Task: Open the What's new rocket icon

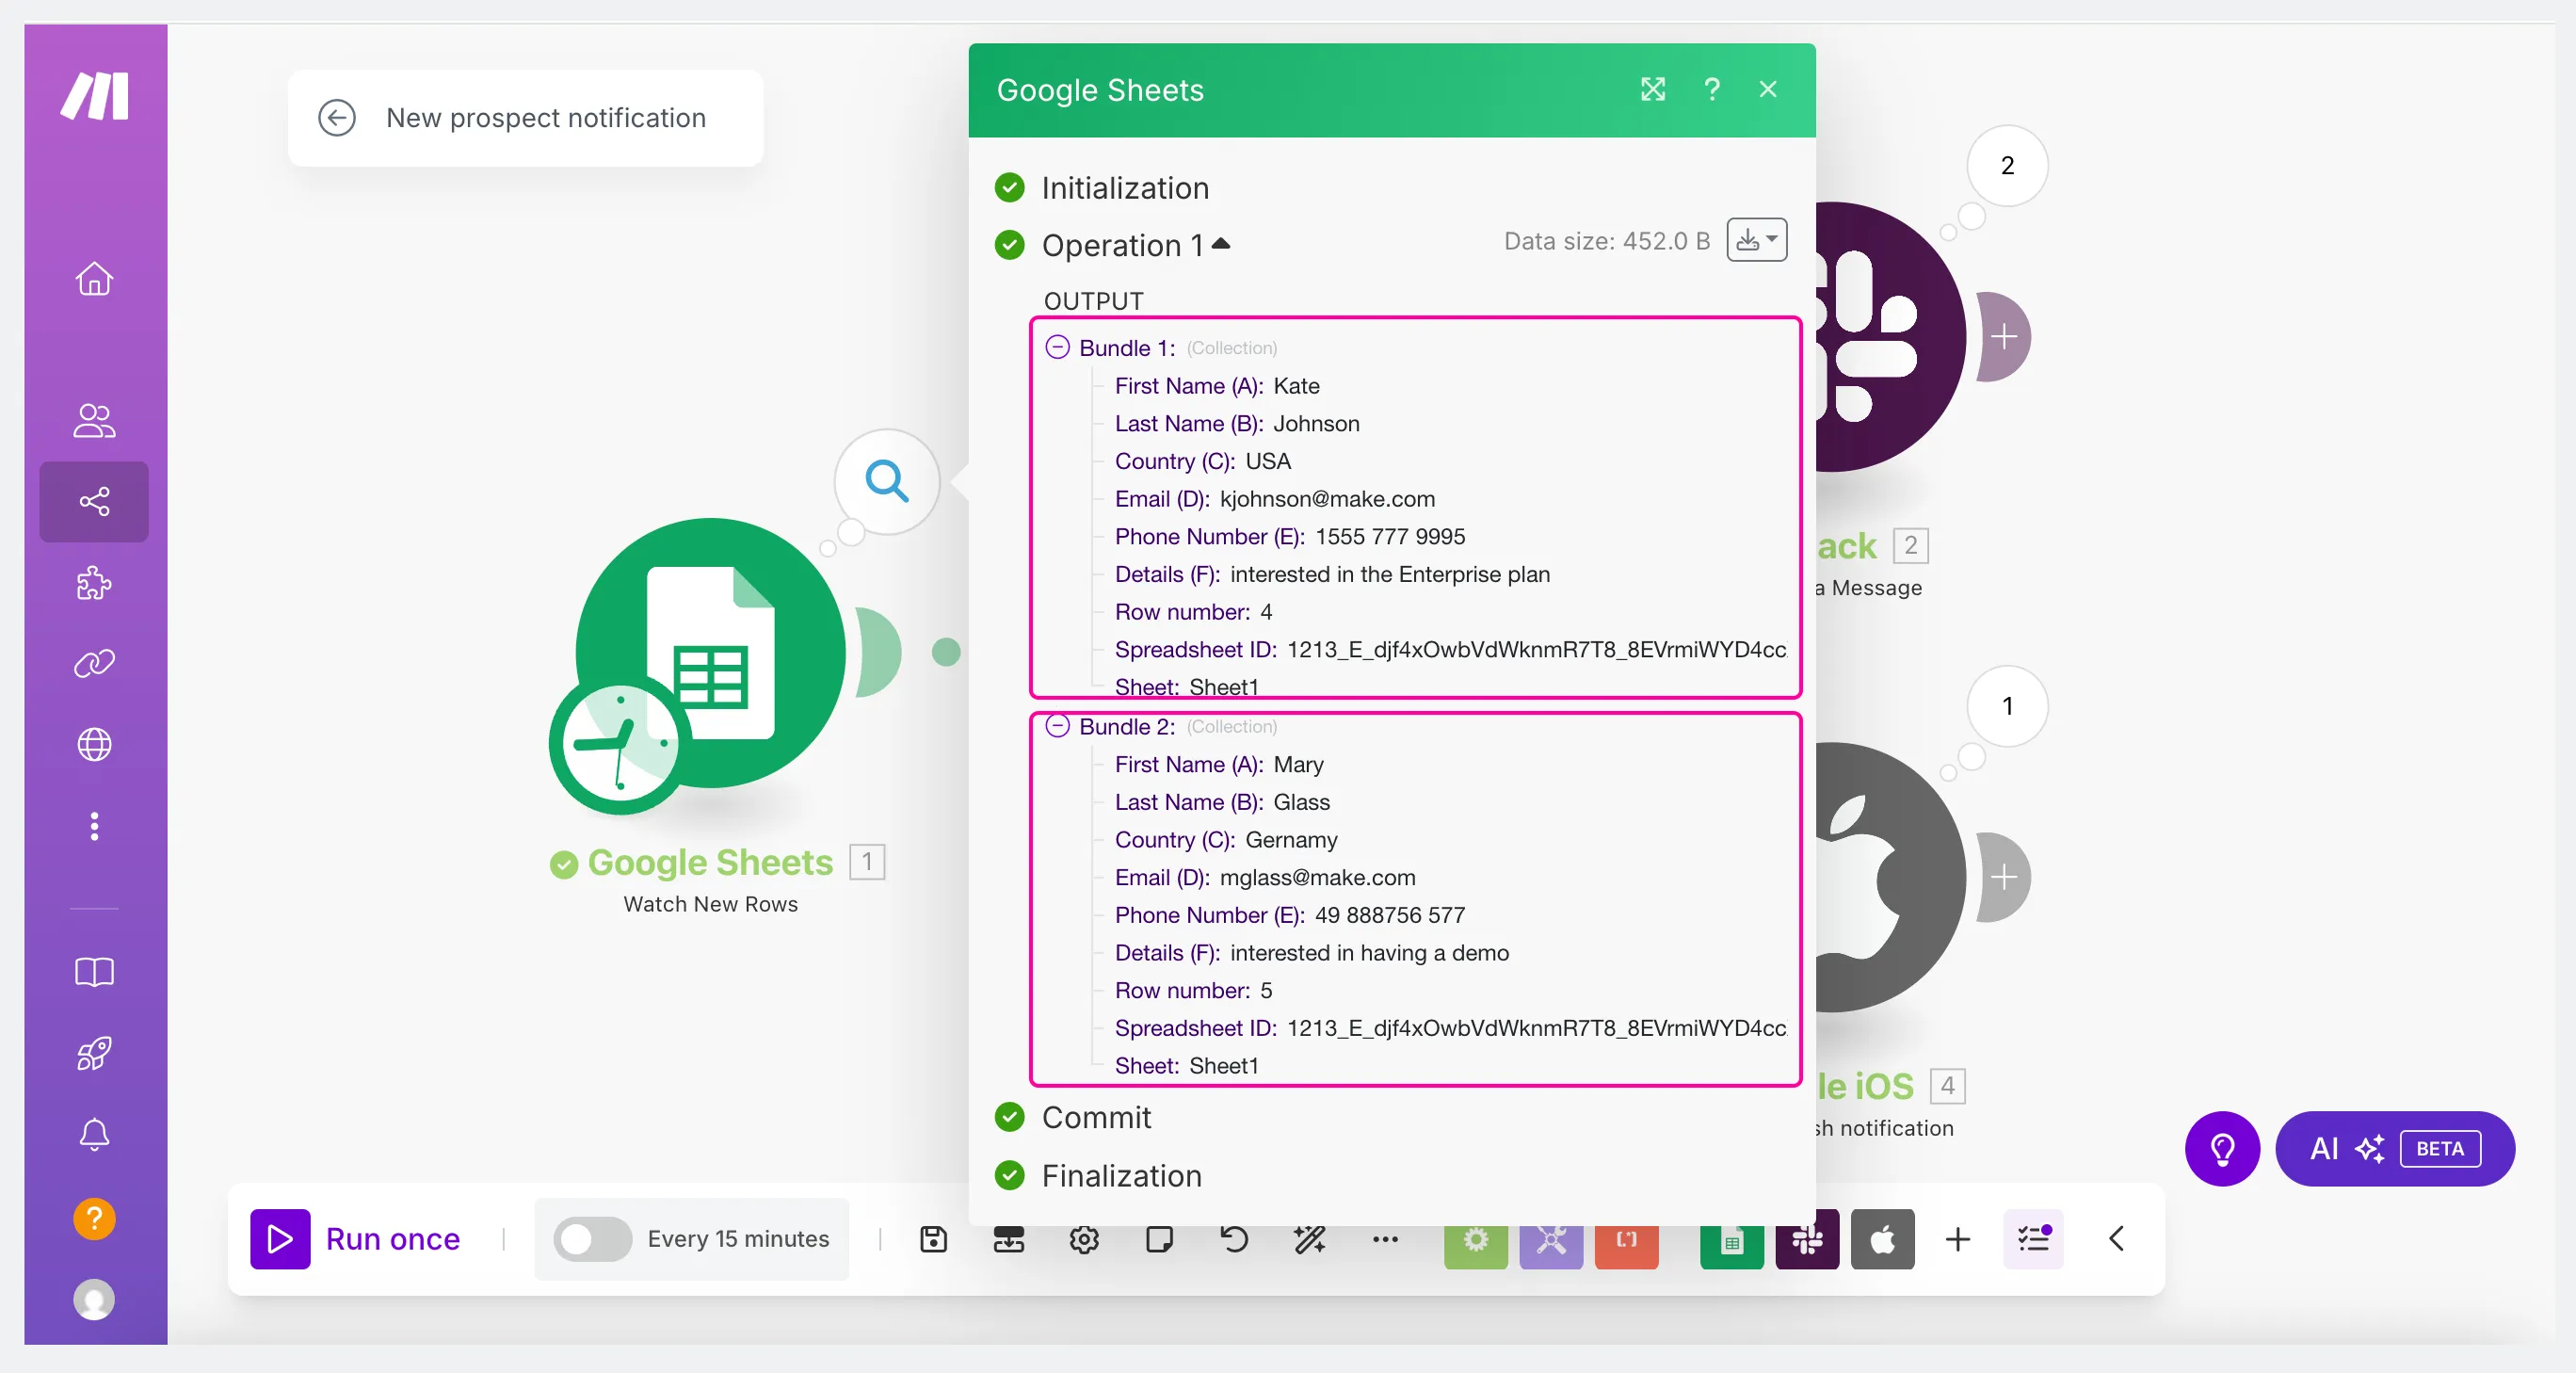Action: point(94,1053)
